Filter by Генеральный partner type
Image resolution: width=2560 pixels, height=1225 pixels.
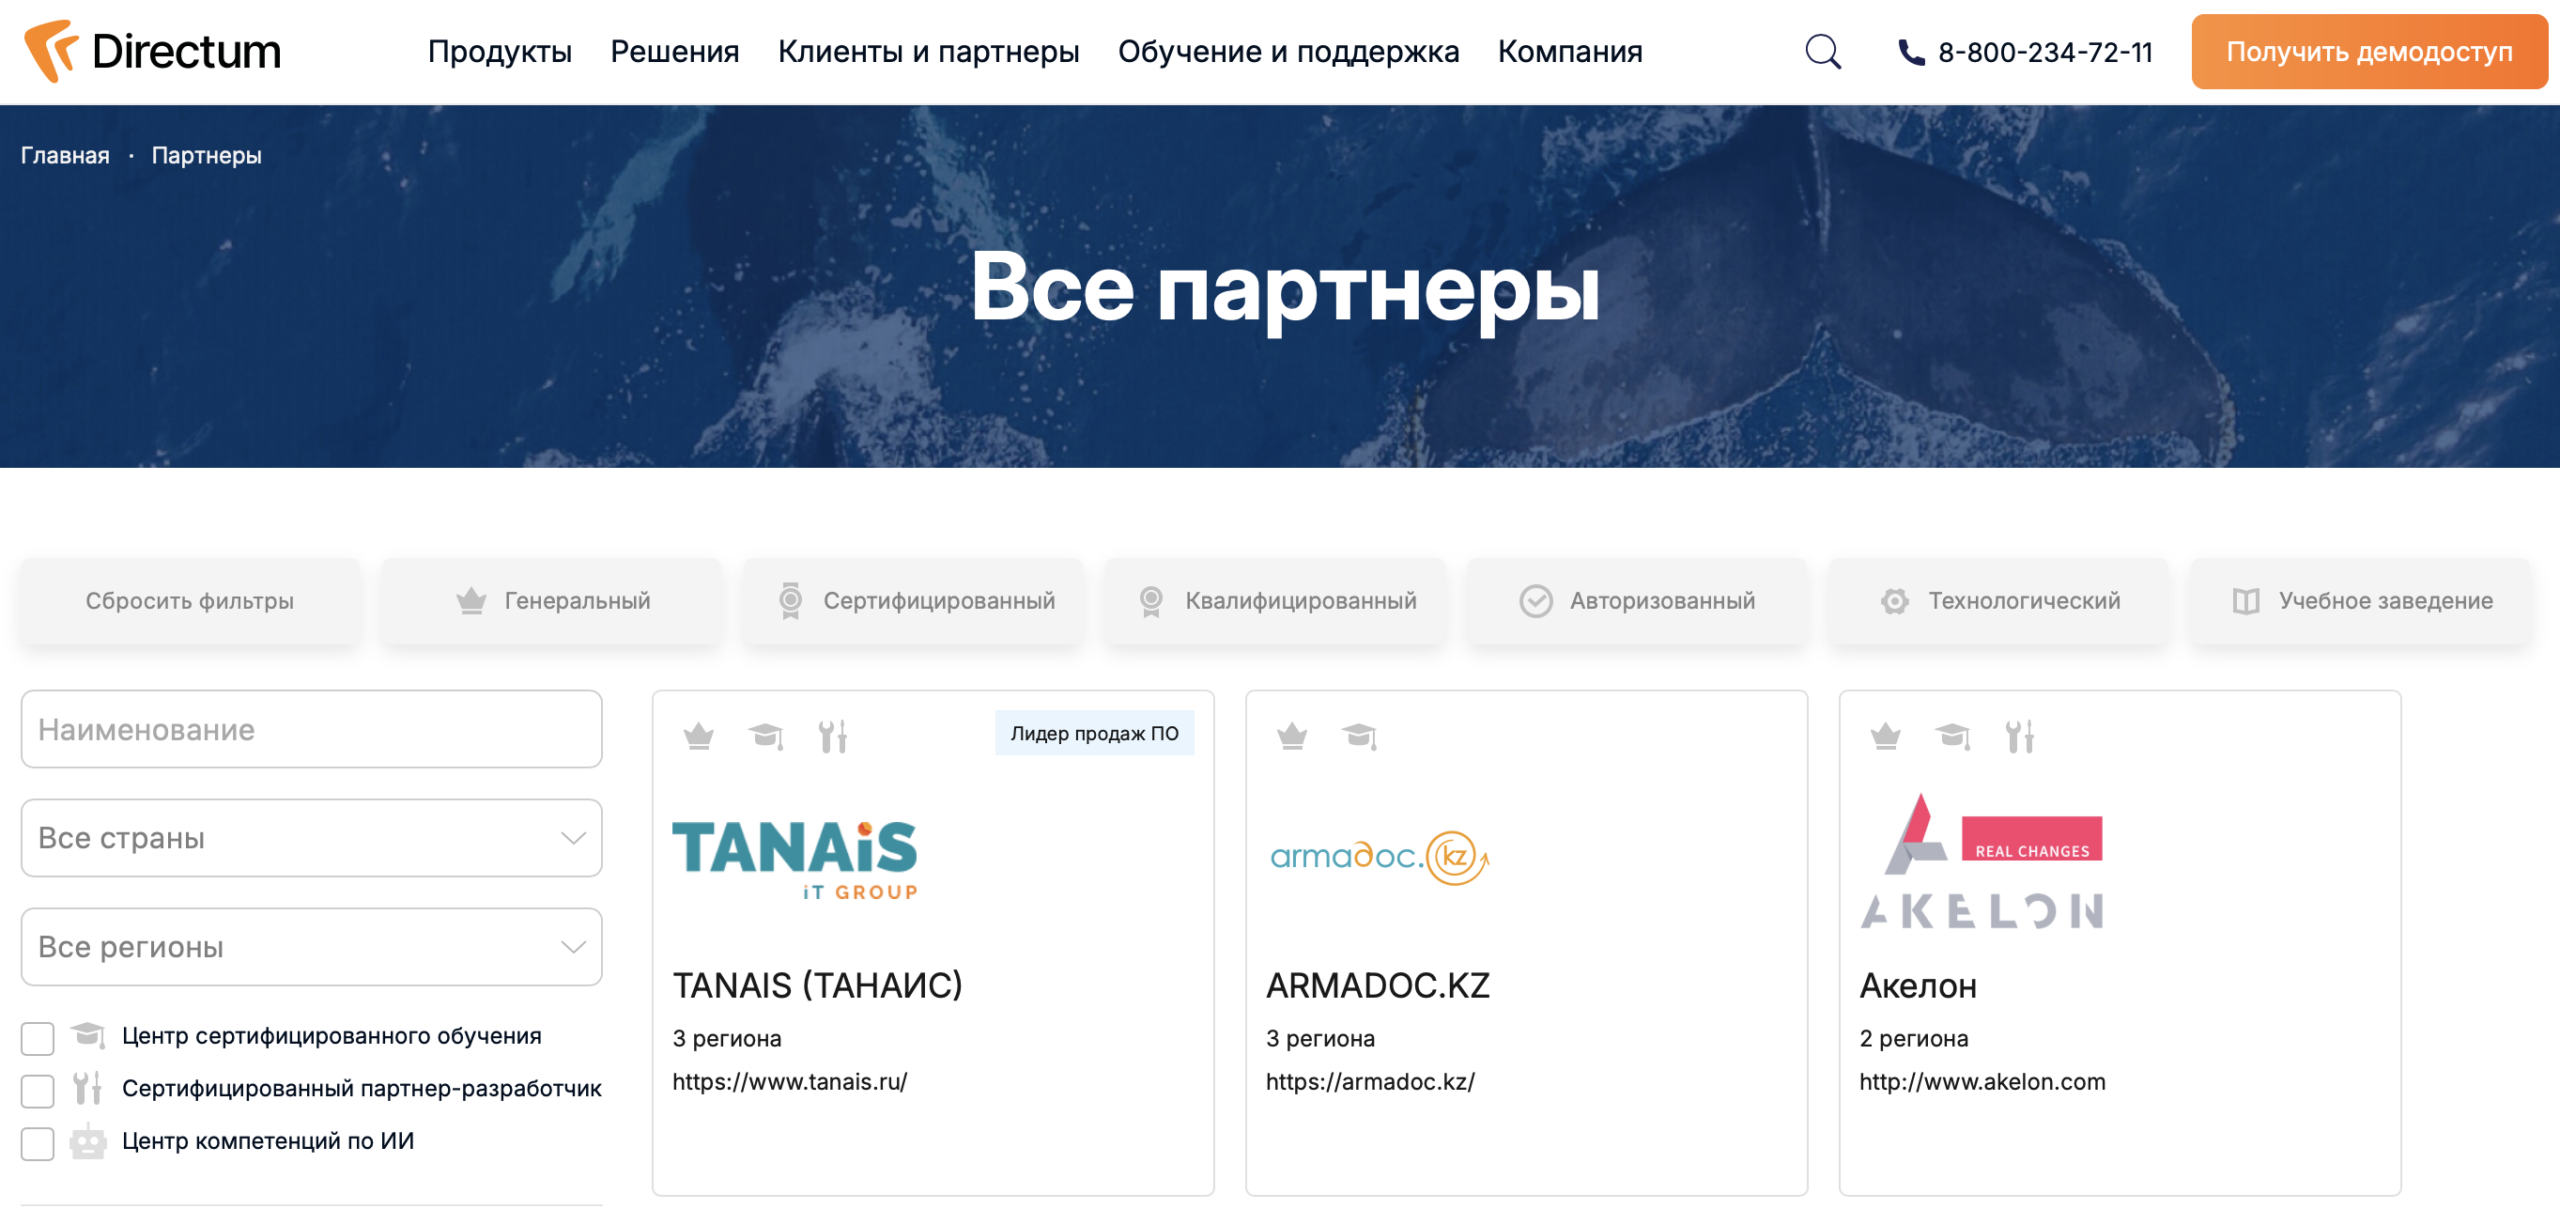[x=552, y=601]
